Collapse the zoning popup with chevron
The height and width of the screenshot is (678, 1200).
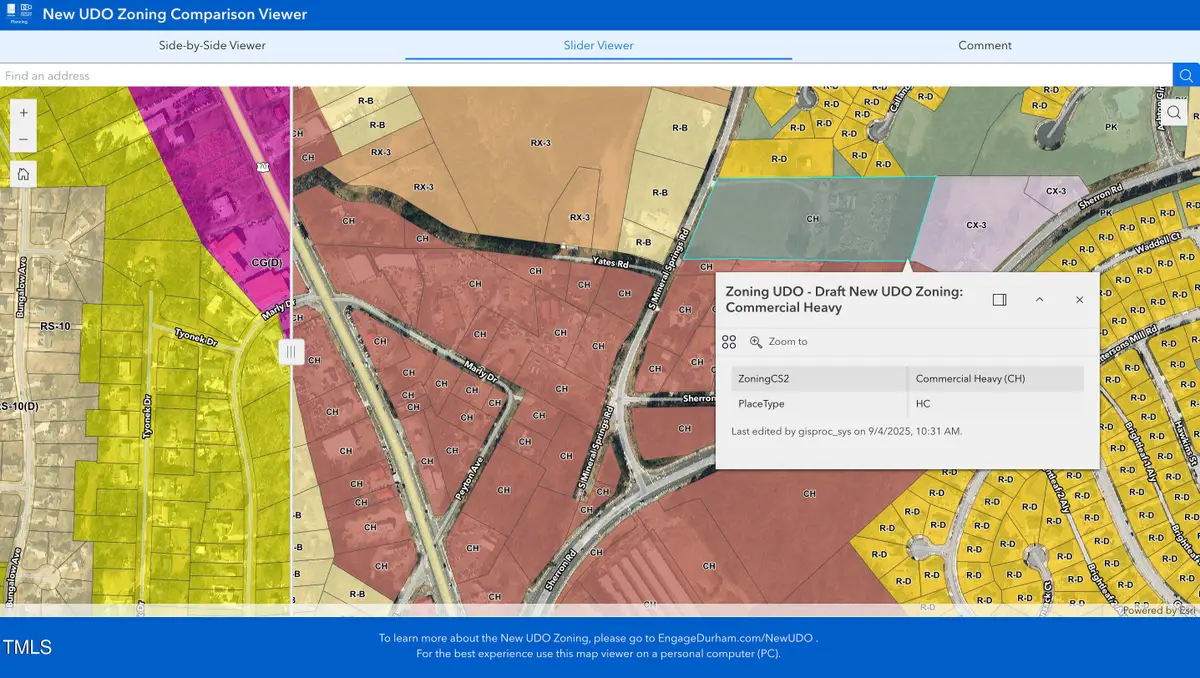(1039, 300)
